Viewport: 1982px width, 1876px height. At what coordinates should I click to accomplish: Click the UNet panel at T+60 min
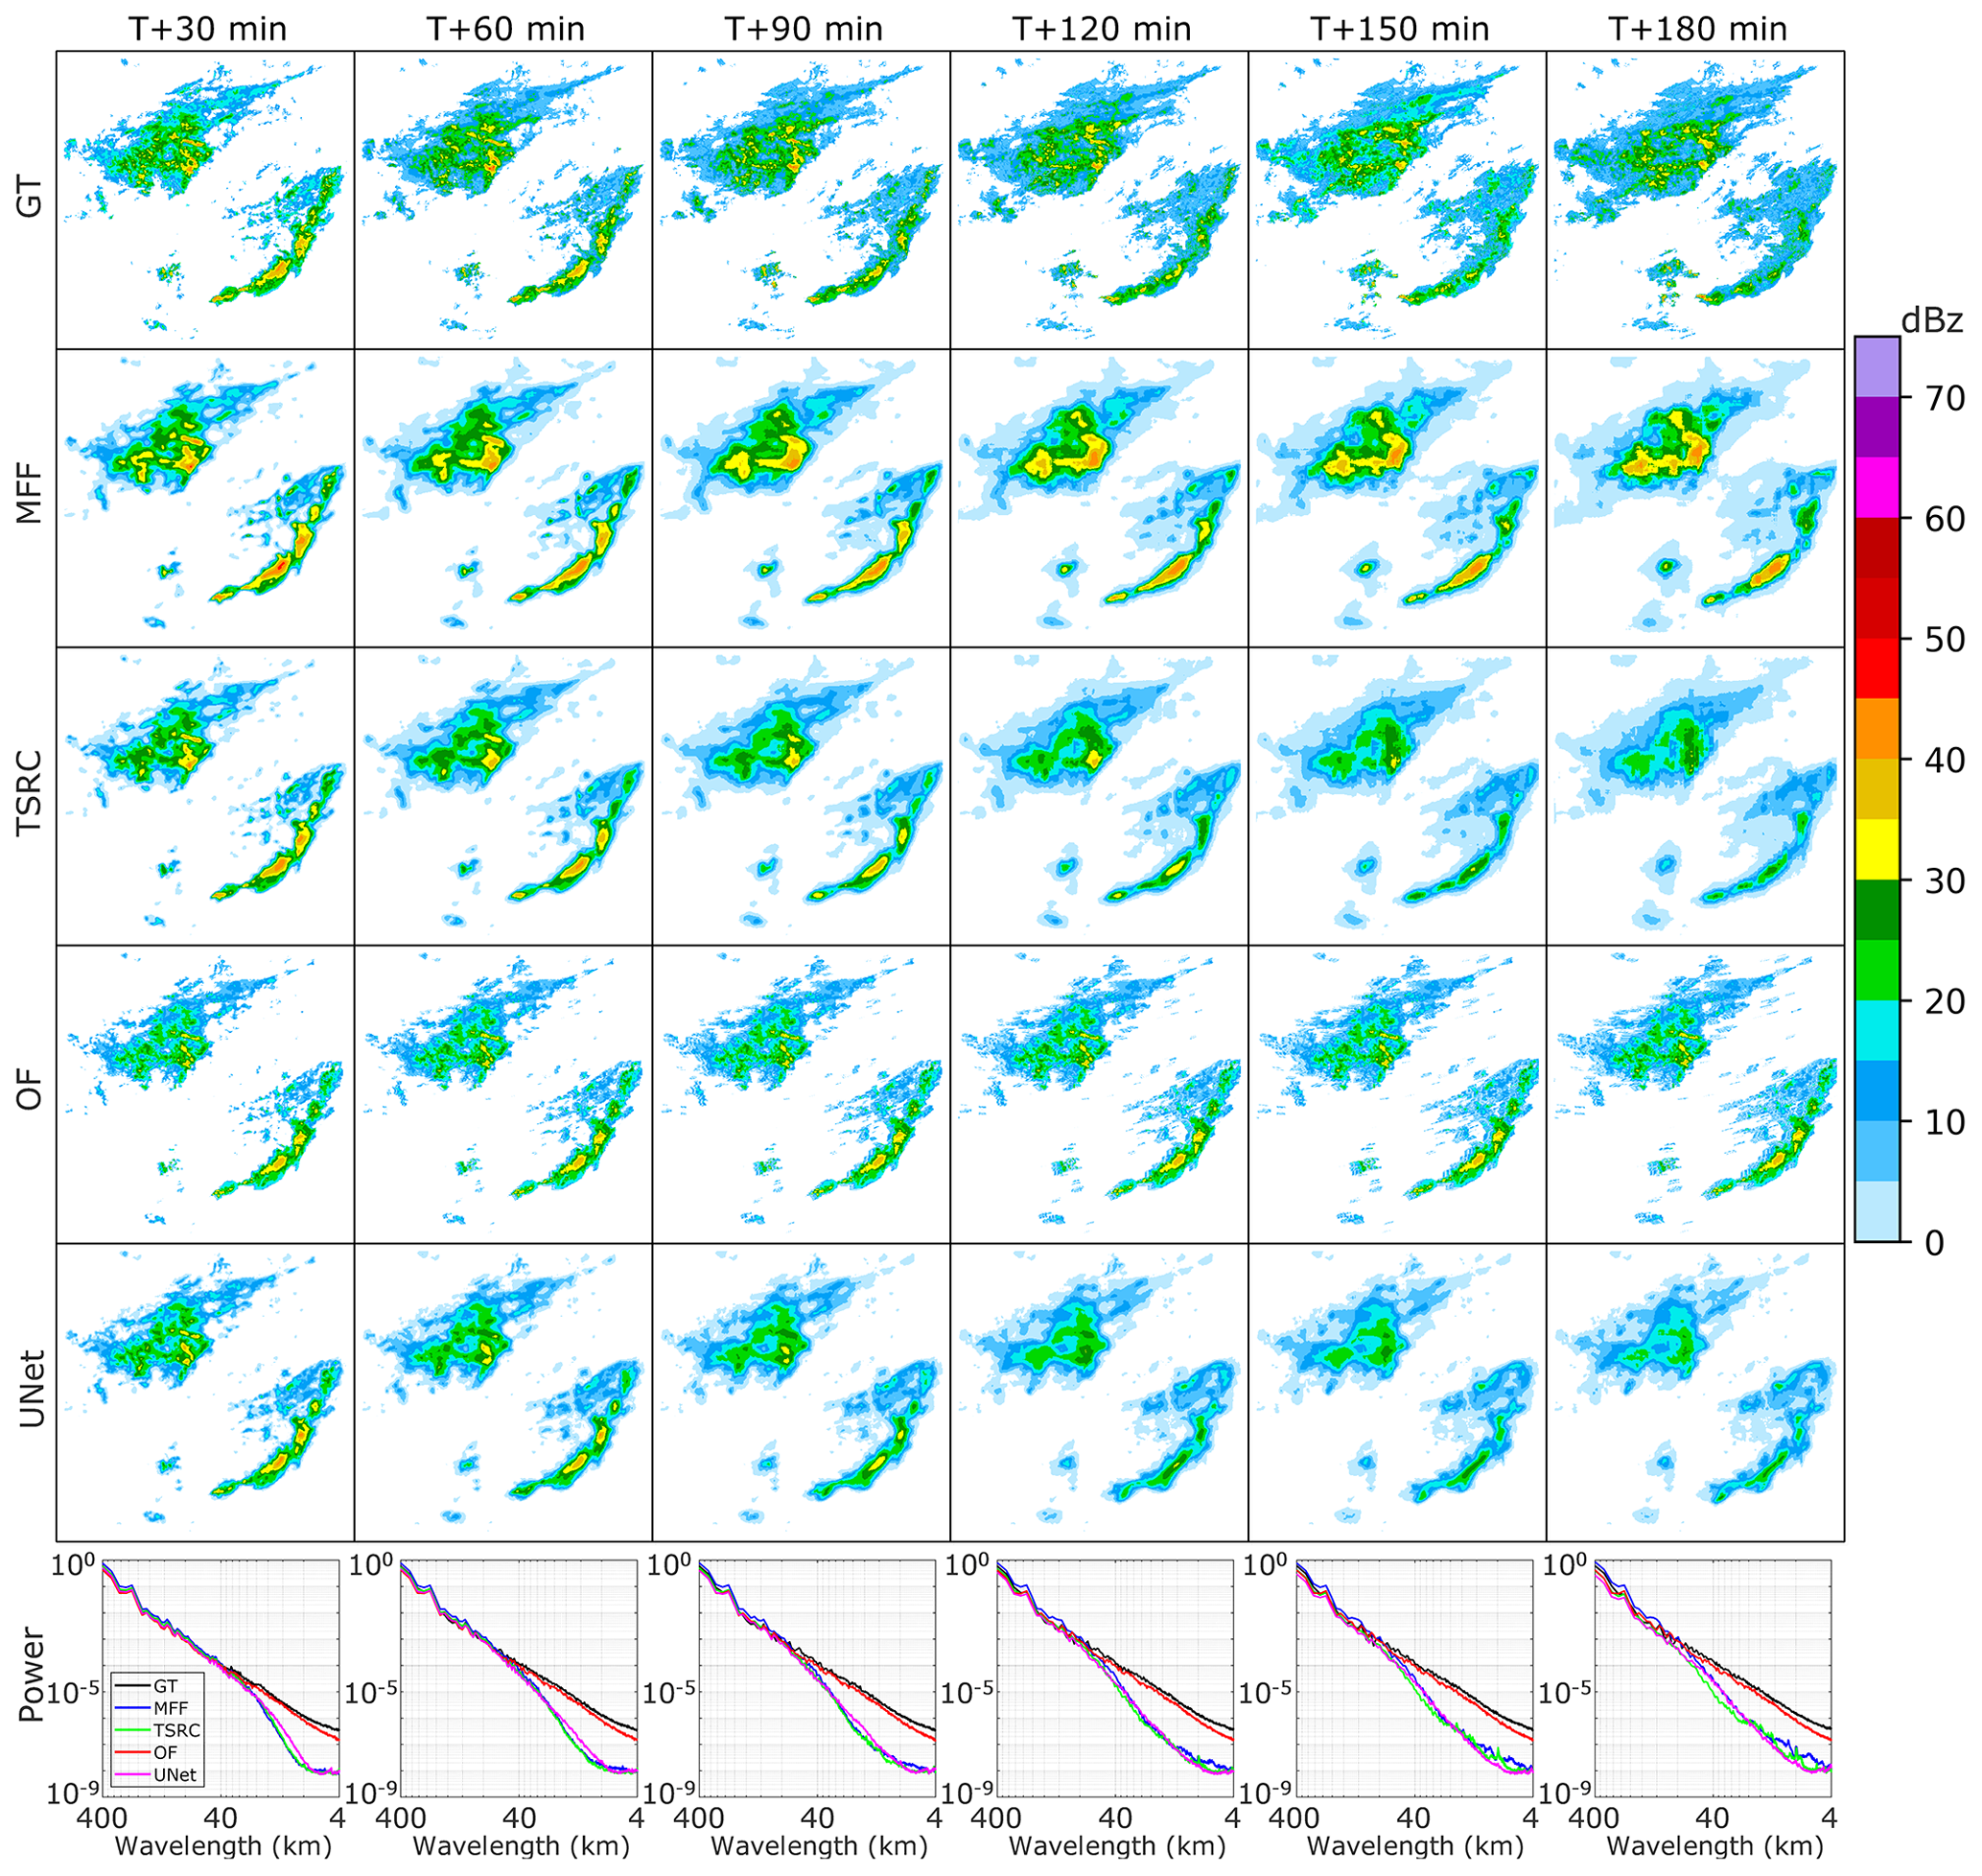click(x=503, y=1392)
